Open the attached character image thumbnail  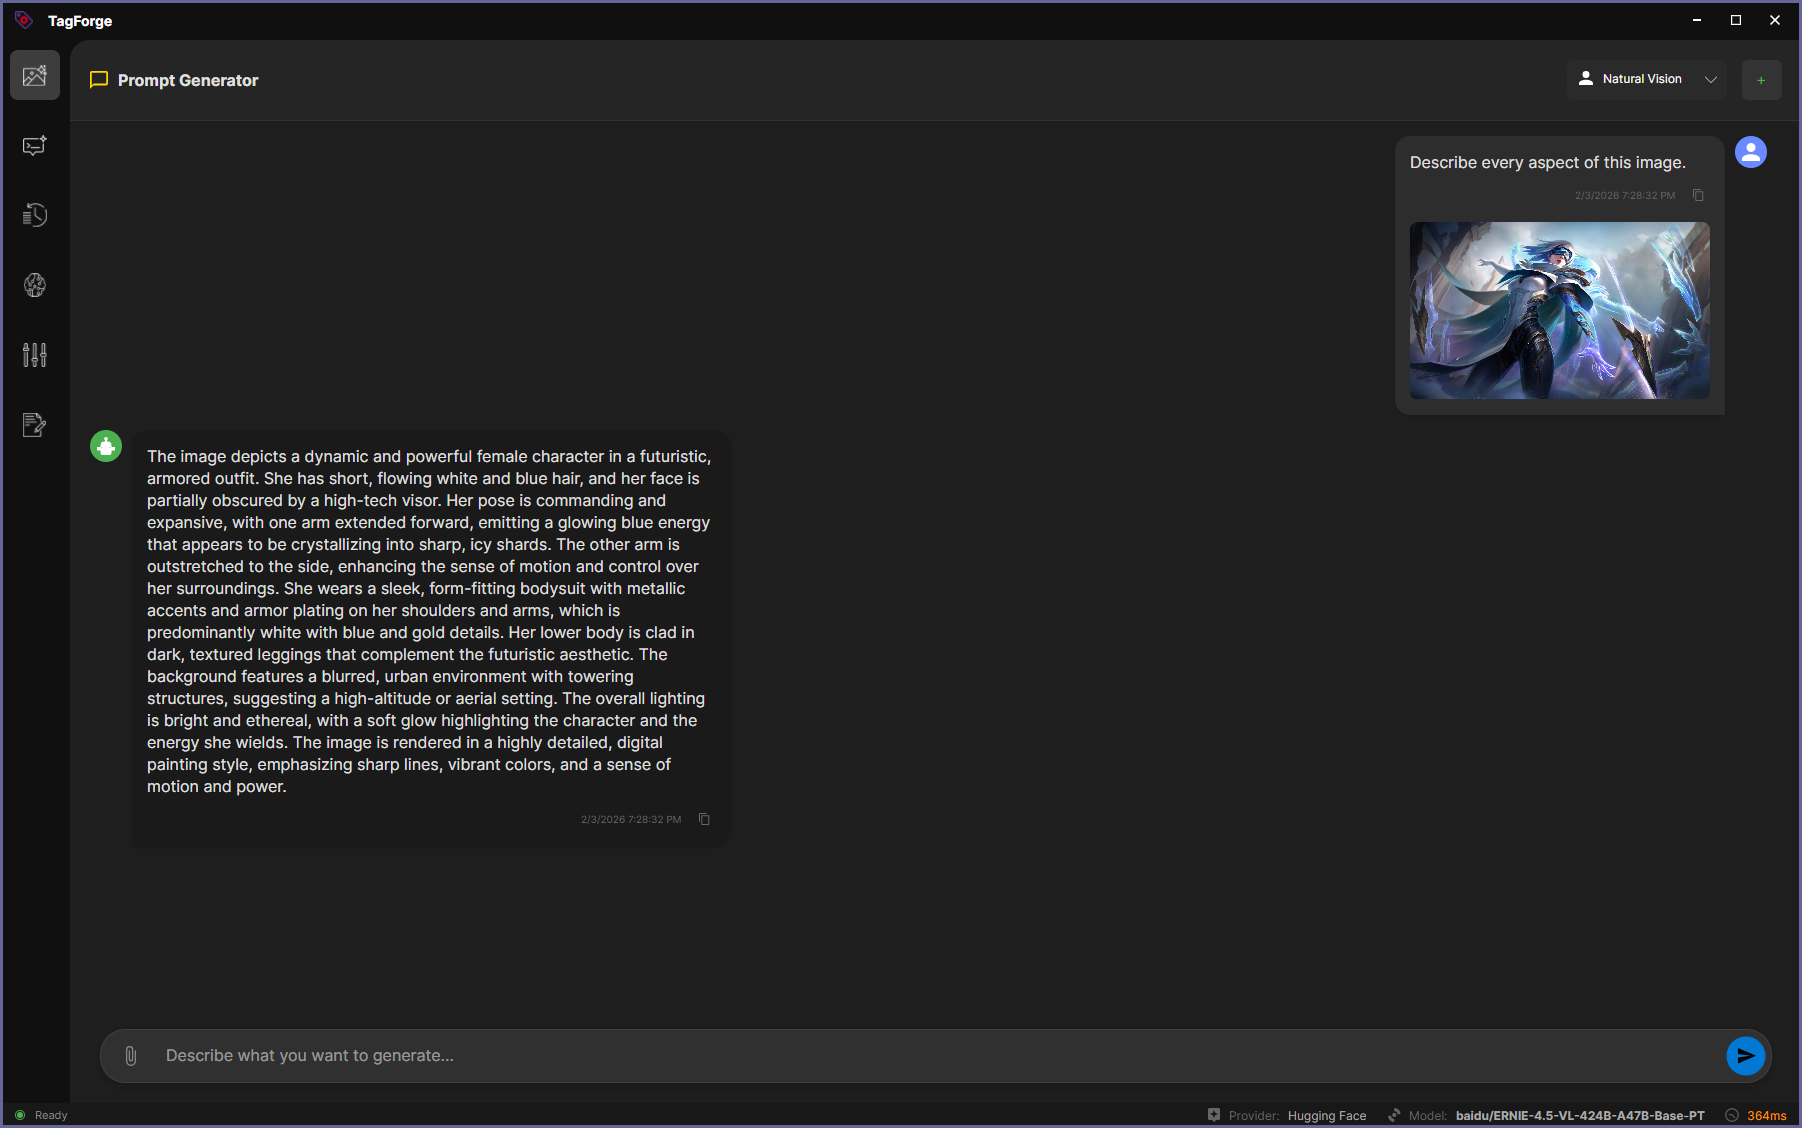[x=1559, y=310]
